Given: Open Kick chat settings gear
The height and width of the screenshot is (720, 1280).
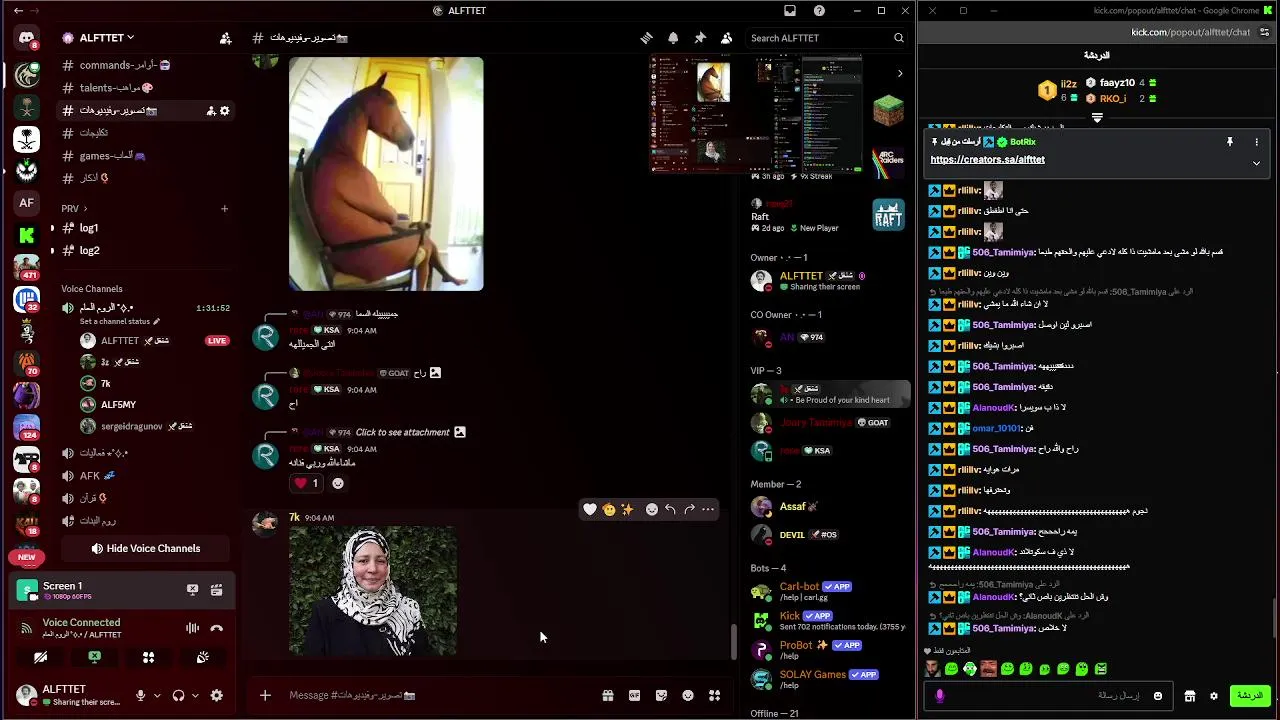Looking at the screenshot, I should point(1213,696).
